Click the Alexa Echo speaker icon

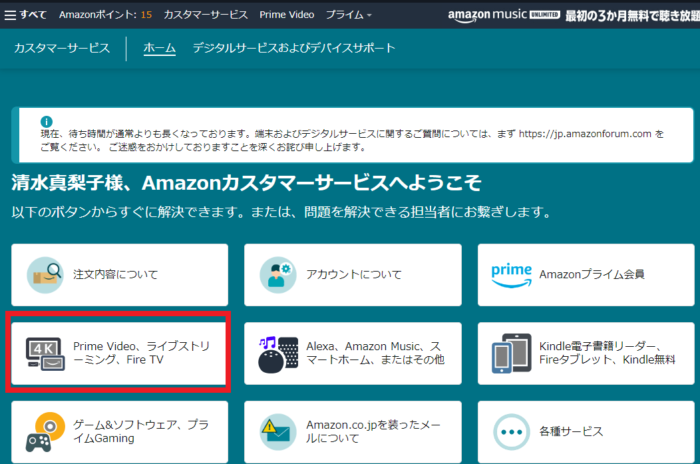(x=278, y=354)
